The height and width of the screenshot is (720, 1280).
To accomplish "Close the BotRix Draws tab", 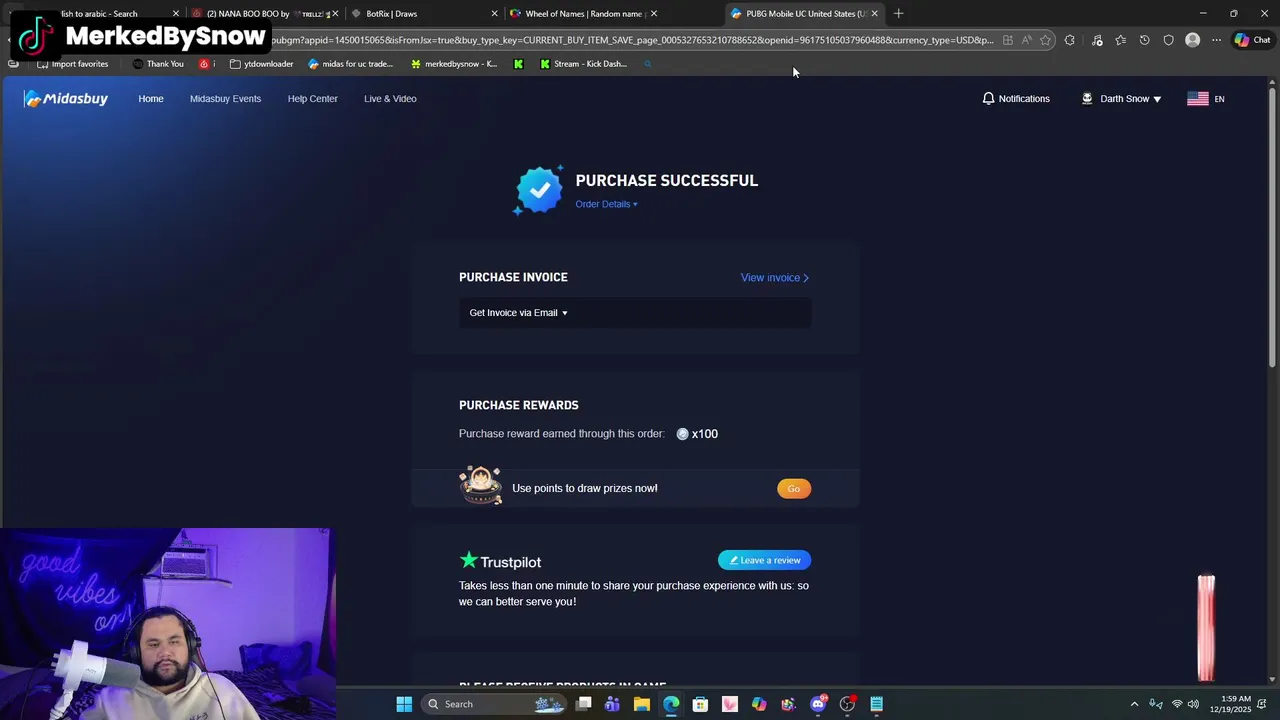I will click(x=494, y=13).
